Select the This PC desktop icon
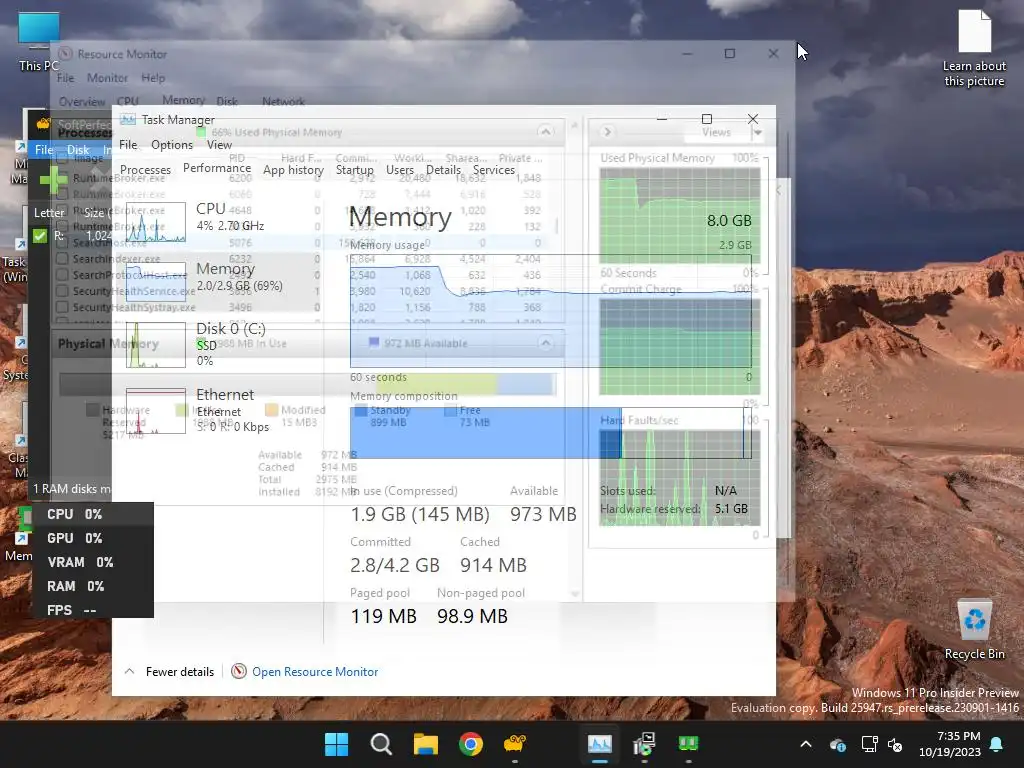The height and width of the screenshot is (768, 1024). (x=39, y=40)
